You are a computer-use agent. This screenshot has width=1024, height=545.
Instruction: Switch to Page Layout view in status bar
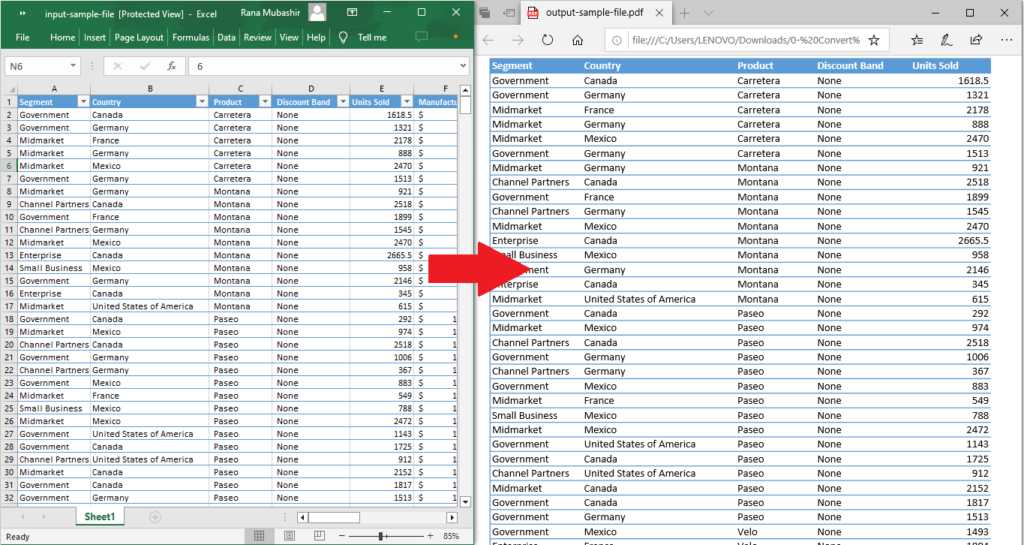point(287,536)
